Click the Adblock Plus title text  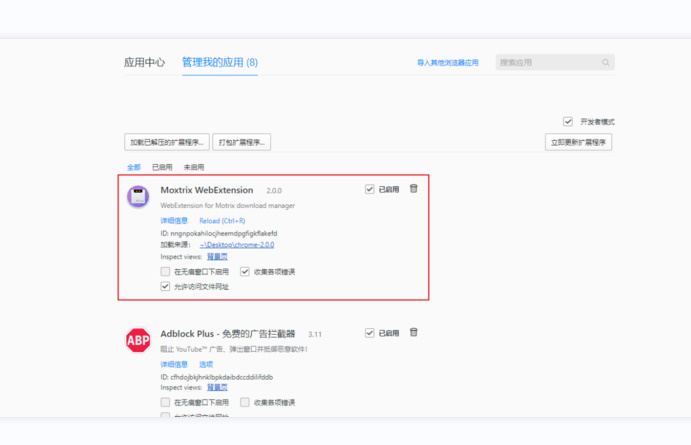pyautogui.click(x=227, y=334)
